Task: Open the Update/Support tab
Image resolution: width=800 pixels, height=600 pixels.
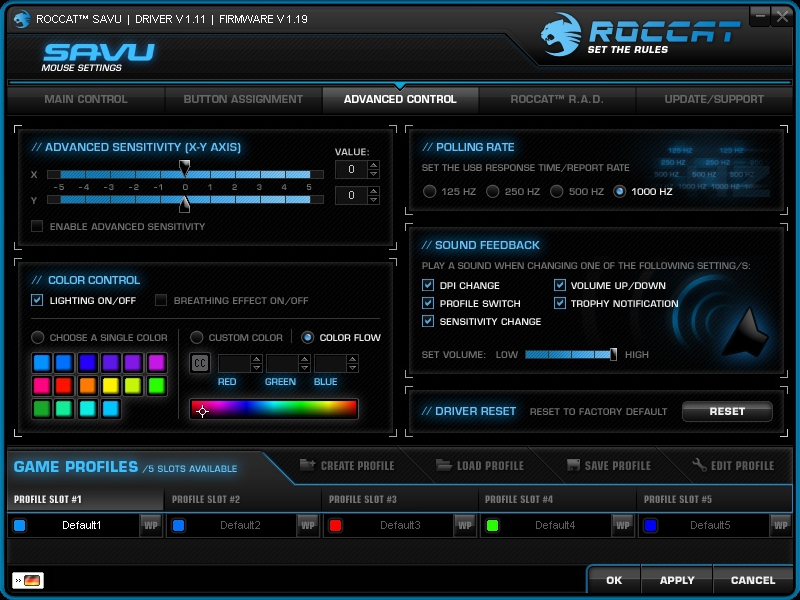Action: [x=713, y=99]
